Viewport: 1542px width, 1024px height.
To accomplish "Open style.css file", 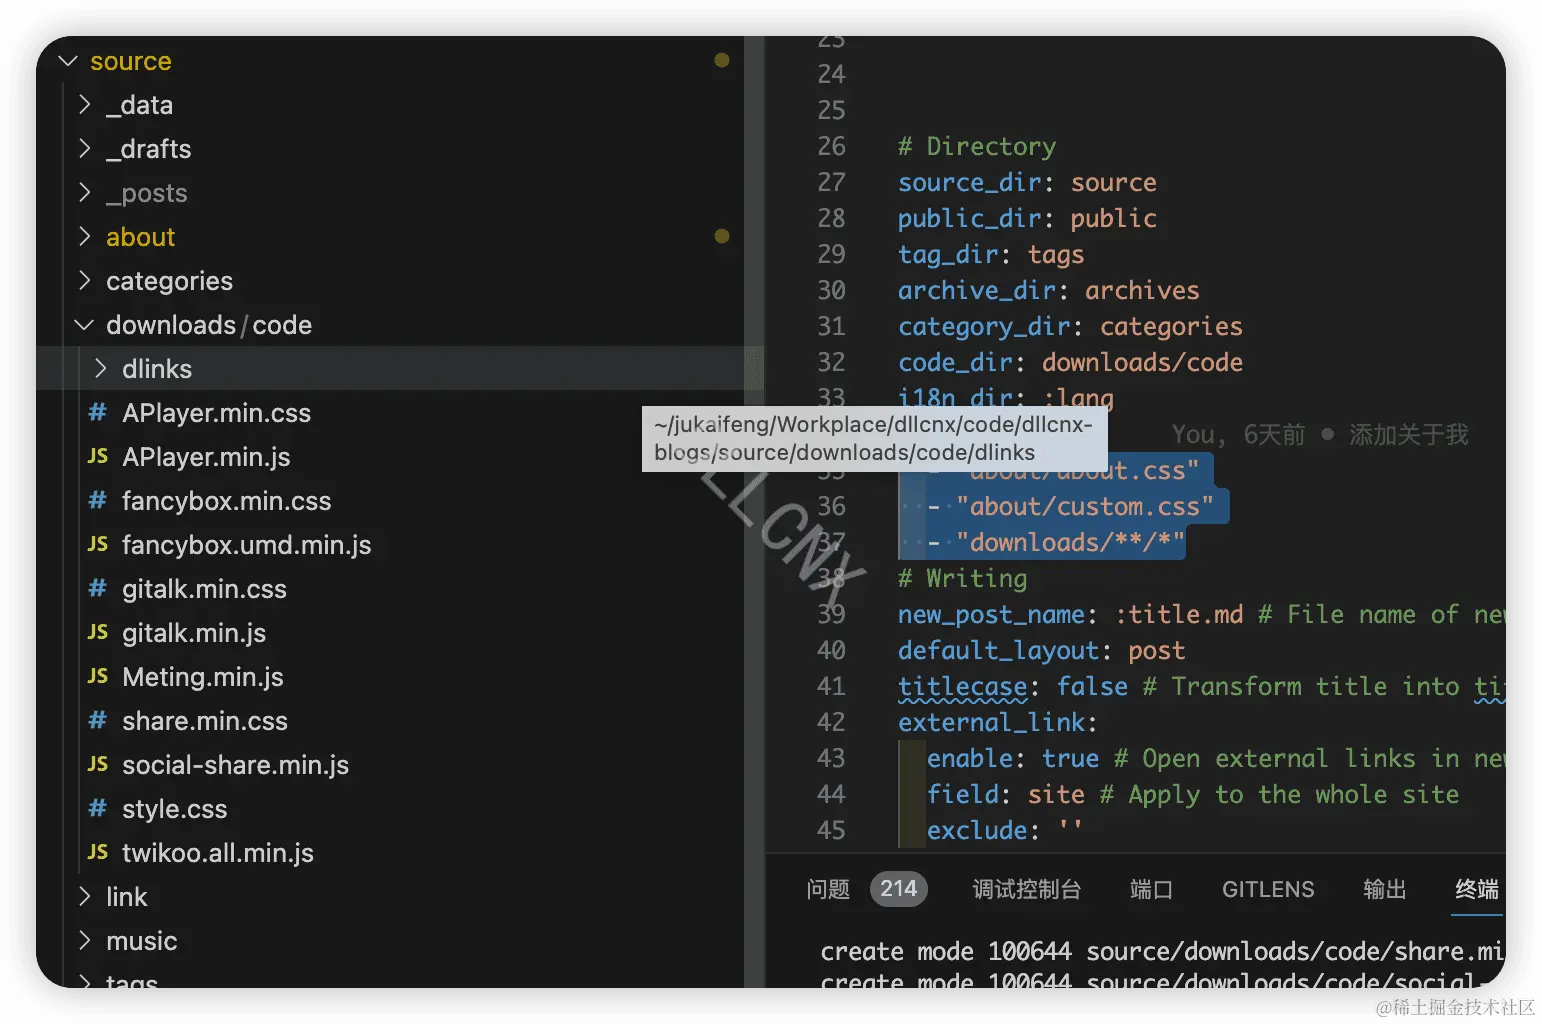I will pyautogui.click(x=175, y=809).
